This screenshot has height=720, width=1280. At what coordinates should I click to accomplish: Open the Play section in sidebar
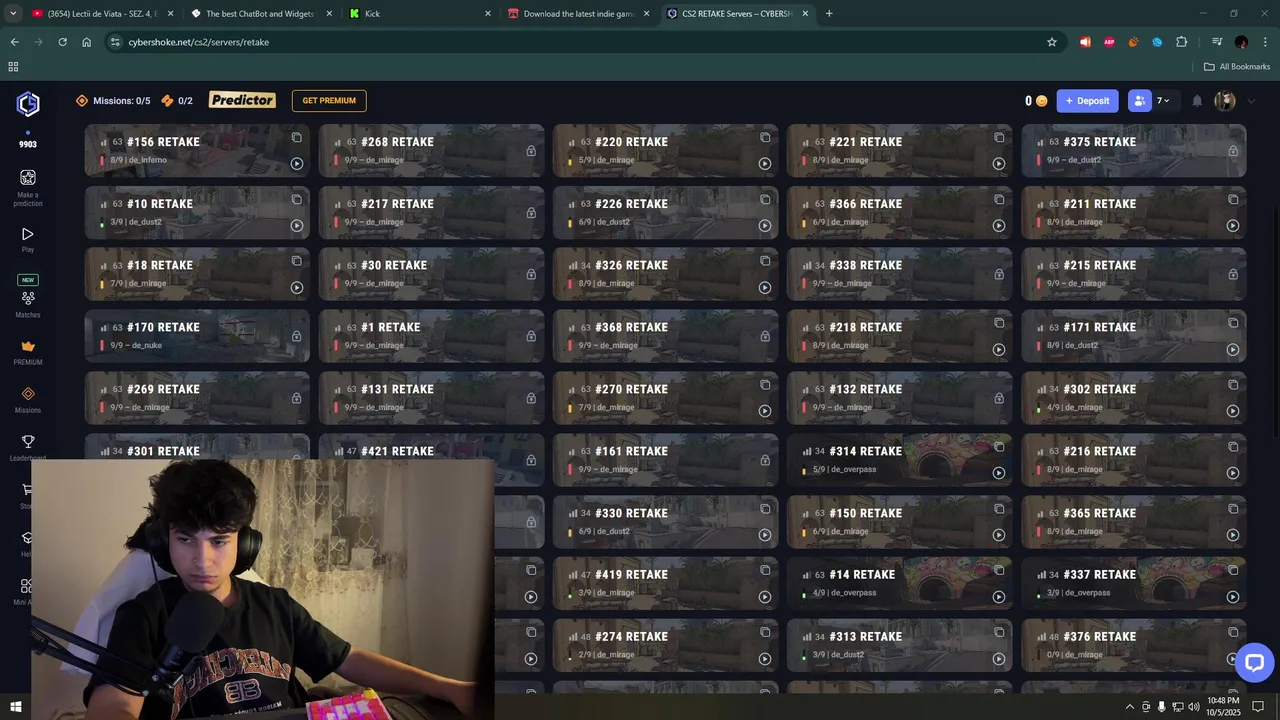coord(28,239)
